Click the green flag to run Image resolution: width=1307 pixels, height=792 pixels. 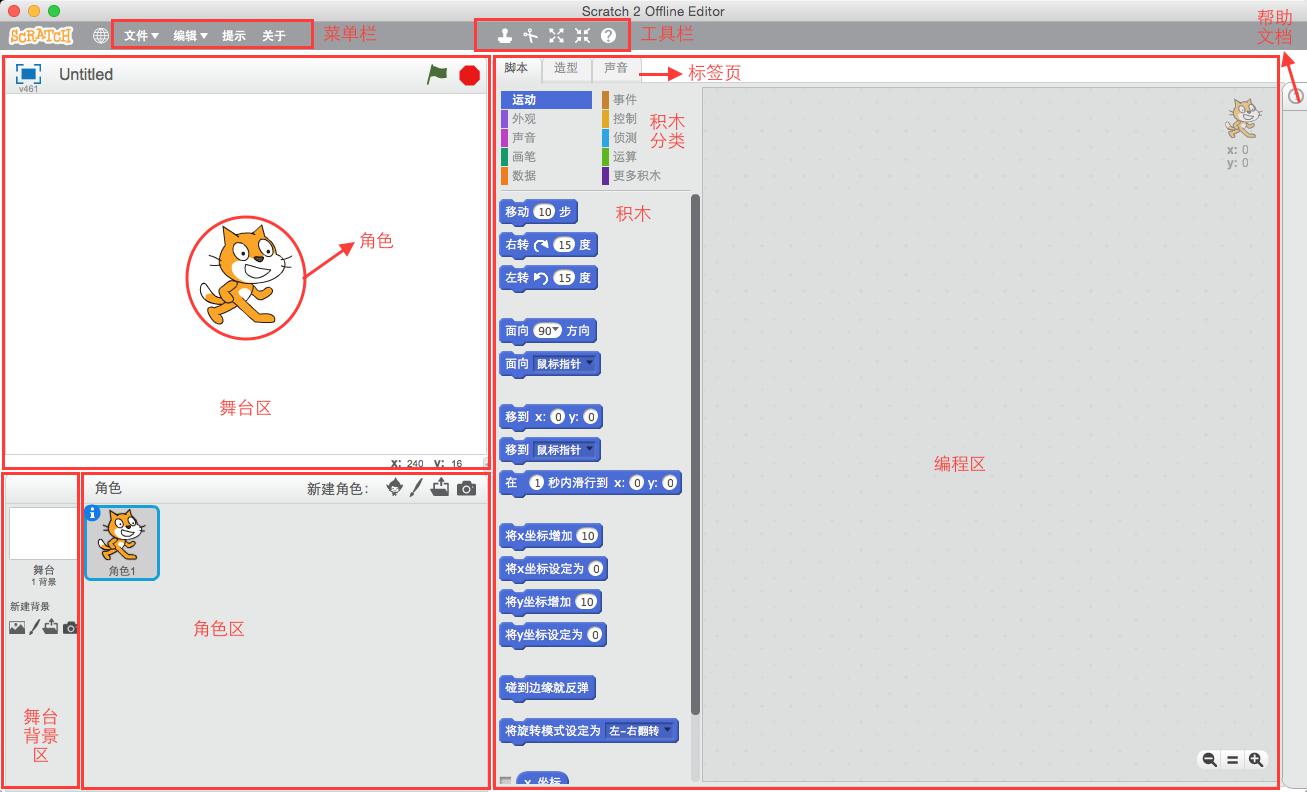click(x=437, y=74)
